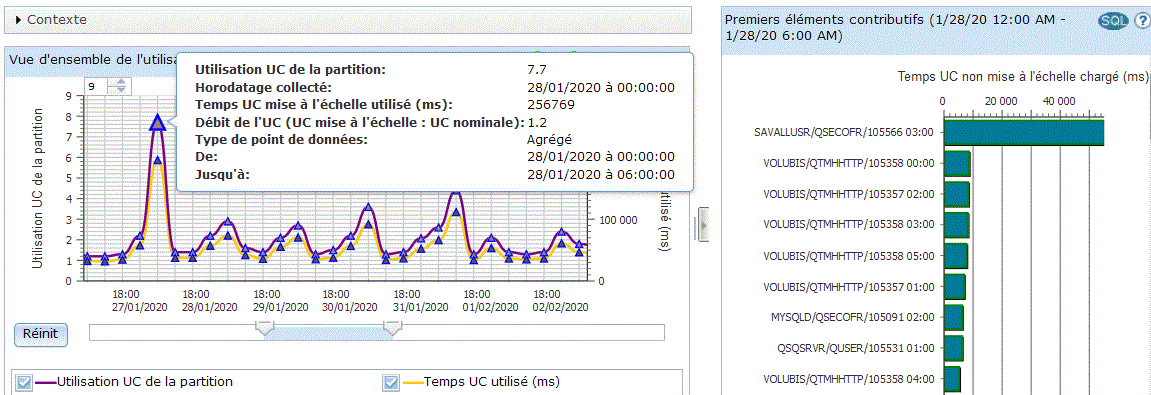Viewport: 1151px width, 395px height.
Task: Select the VOLUBIS/QTMHHTTP/105357 02:00 bar
Action: coord(956,195)
